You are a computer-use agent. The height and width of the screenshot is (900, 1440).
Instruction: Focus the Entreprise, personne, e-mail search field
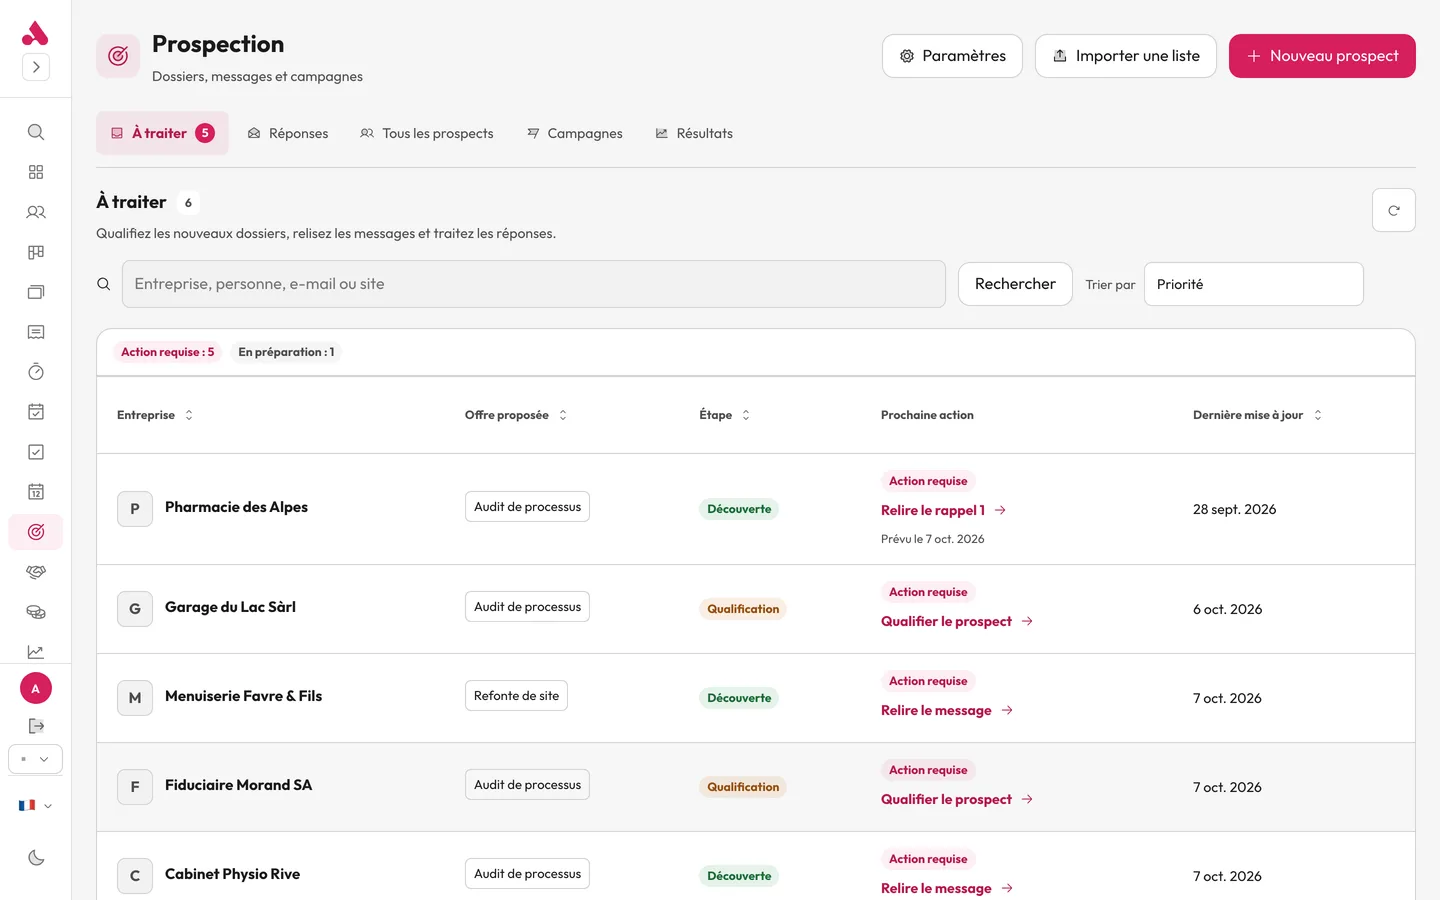tap(534, 284)
